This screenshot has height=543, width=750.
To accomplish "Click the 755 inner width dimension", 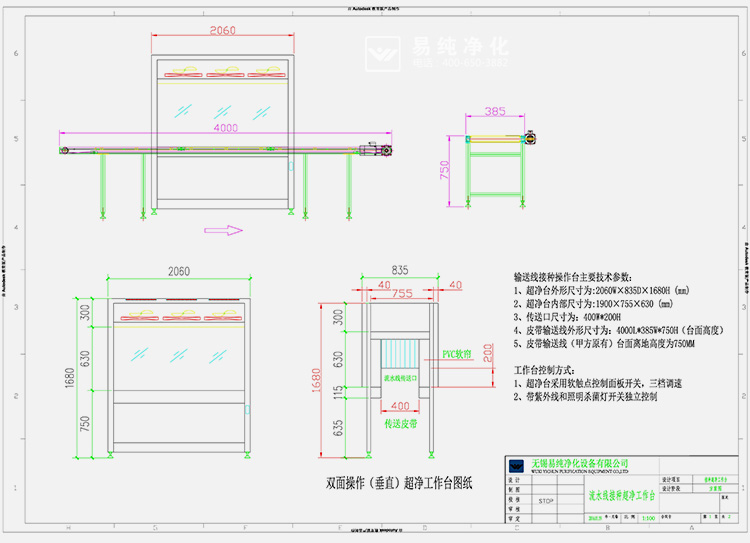I will [x=400, y=294].
